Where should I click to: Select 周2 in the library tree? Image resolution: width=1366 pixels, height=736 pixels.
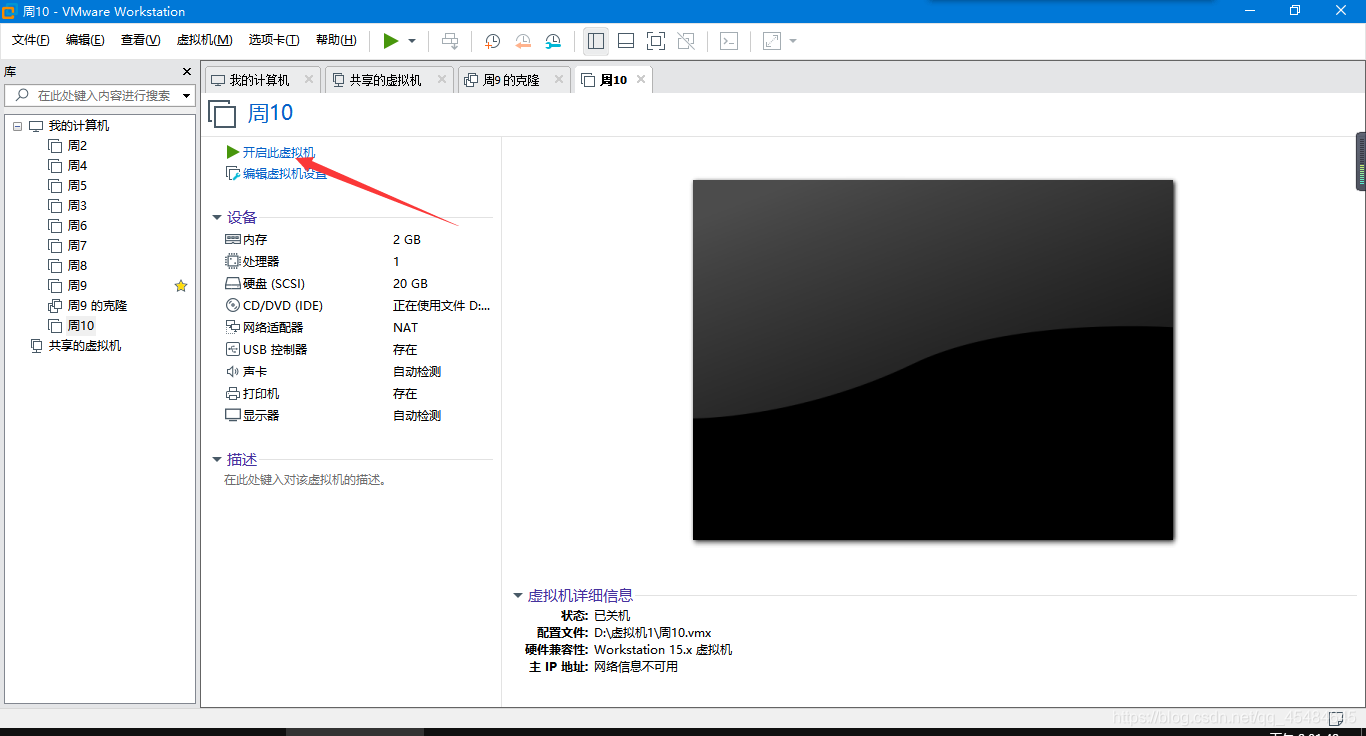(x=77, y=146)
